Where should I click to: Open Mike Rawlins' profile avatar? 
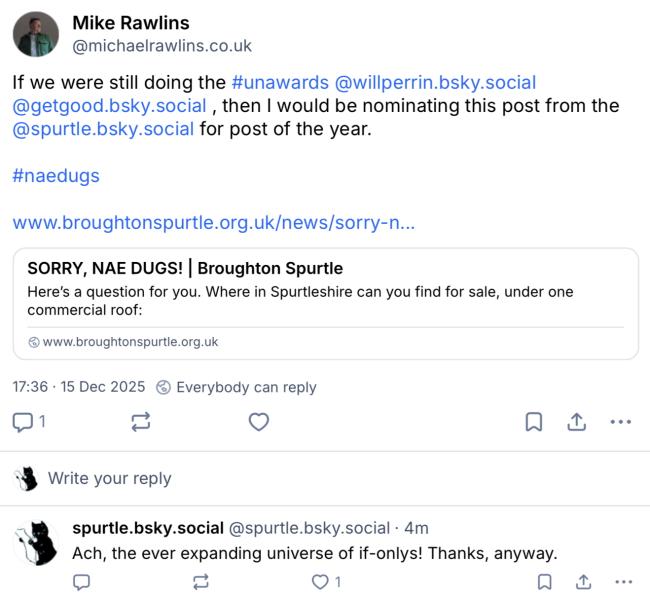[36, 35]
